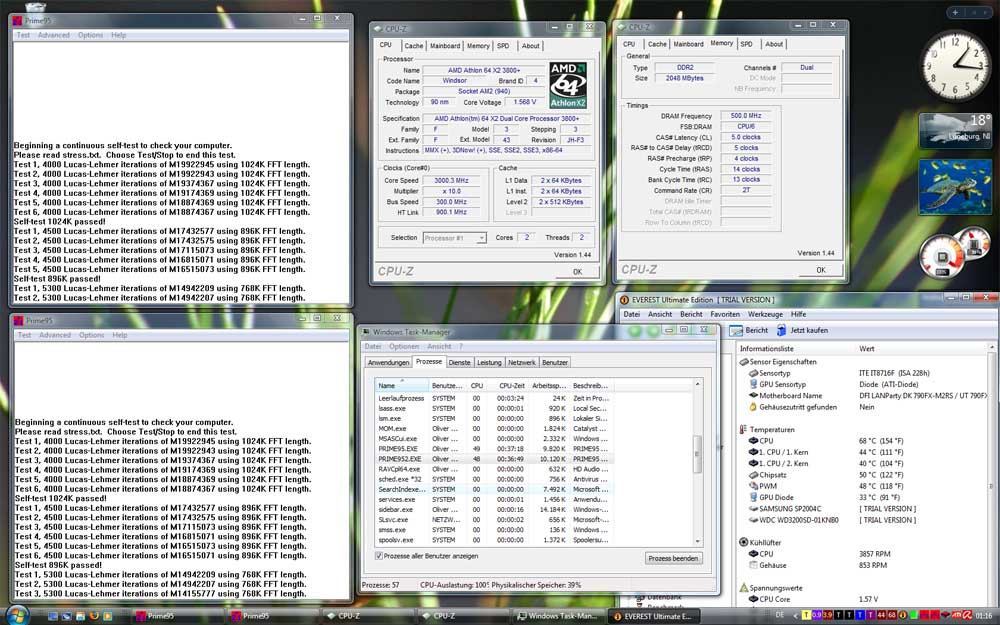Screen dimensions: 1000x625
Task: Click OK in the CPU-Z CPU window
Action: coord(577,272)
